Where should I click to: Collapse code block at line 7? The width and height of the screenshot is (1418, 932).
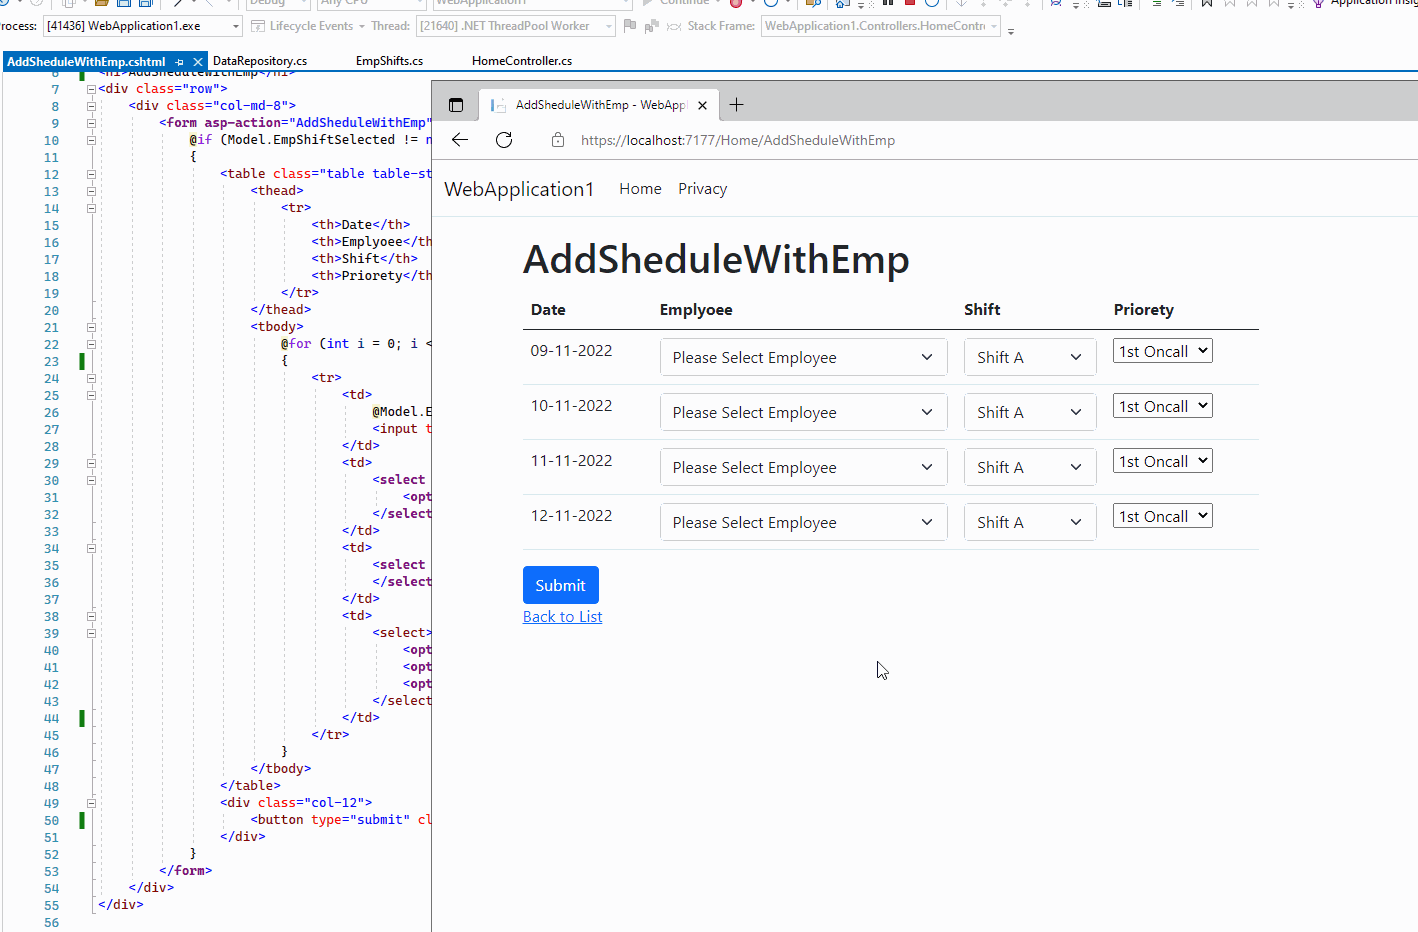click(x=91, y=89)
